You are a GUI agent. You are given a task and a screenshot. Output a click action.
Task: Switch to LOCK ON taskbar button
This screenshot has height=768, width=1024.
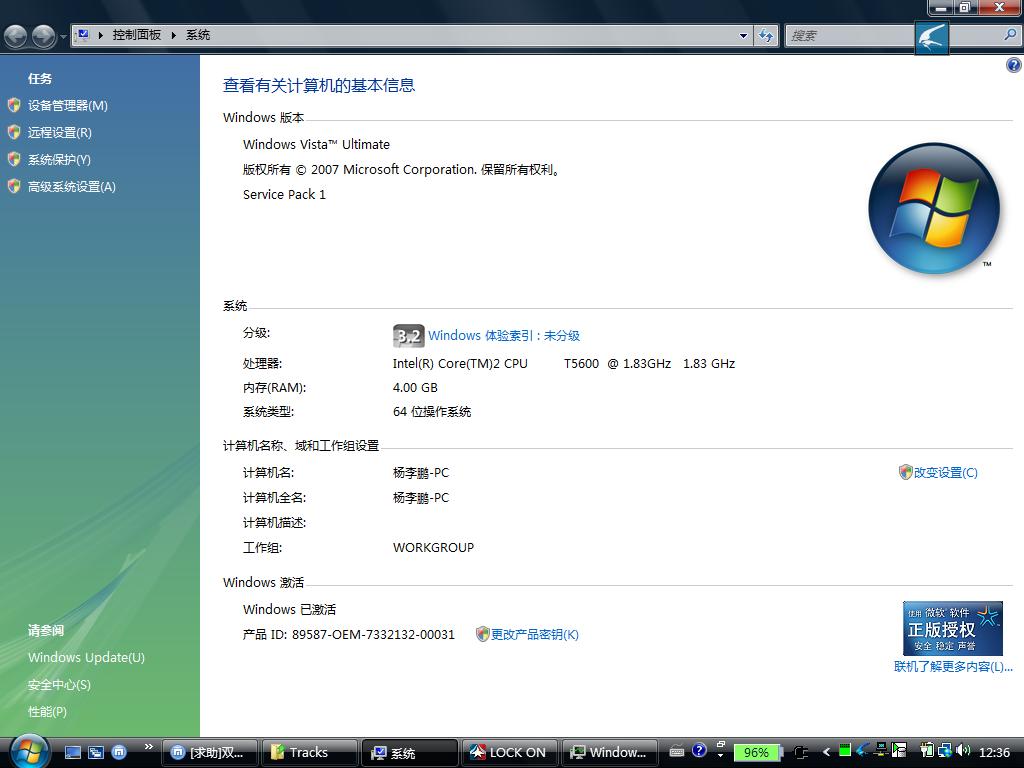509,752
